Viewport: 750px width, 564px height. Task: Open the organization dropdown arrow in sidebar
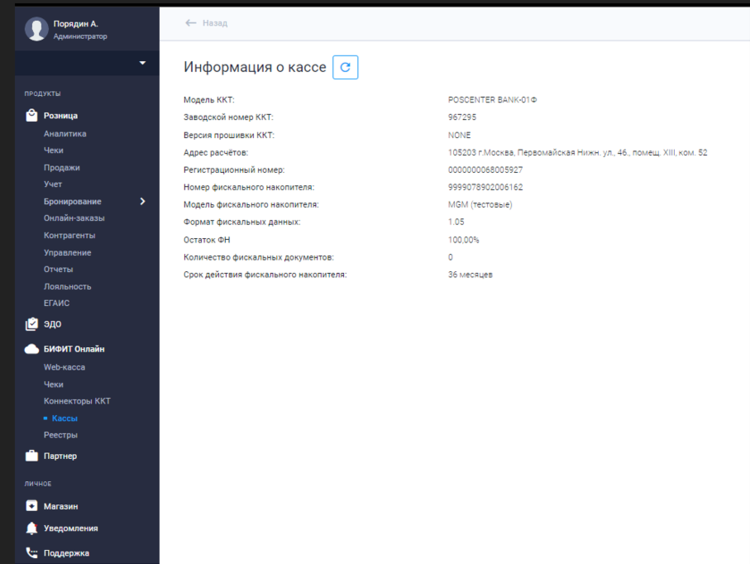[142, 63]
